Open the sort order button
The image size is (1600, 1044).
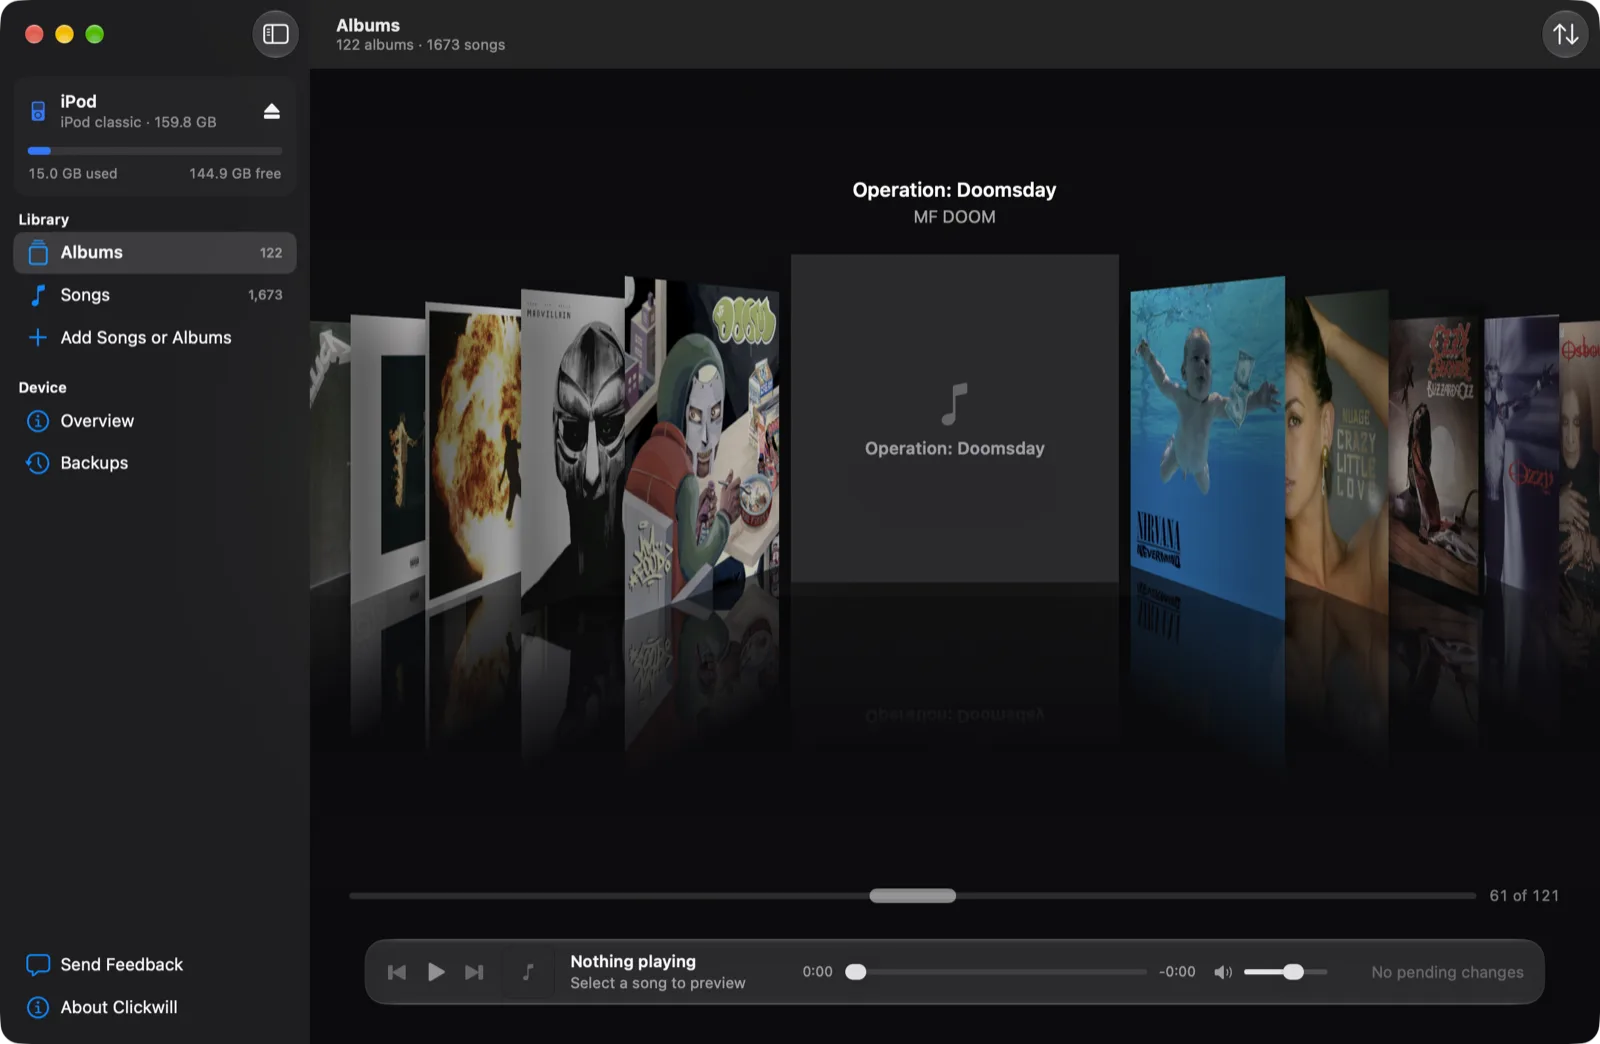pos(1565,34)
